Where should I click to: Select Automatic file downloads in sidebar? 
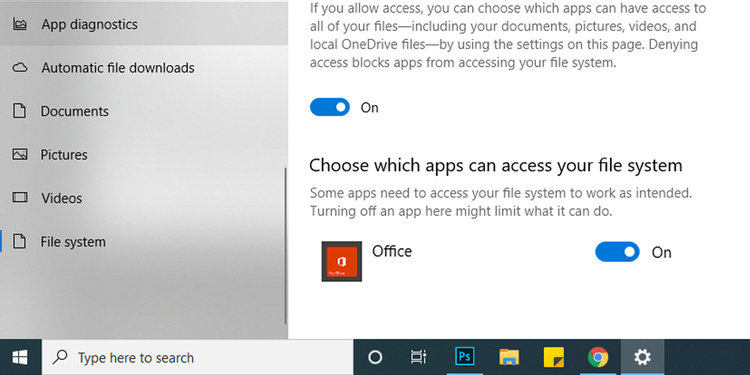click(x=143, y=68)
